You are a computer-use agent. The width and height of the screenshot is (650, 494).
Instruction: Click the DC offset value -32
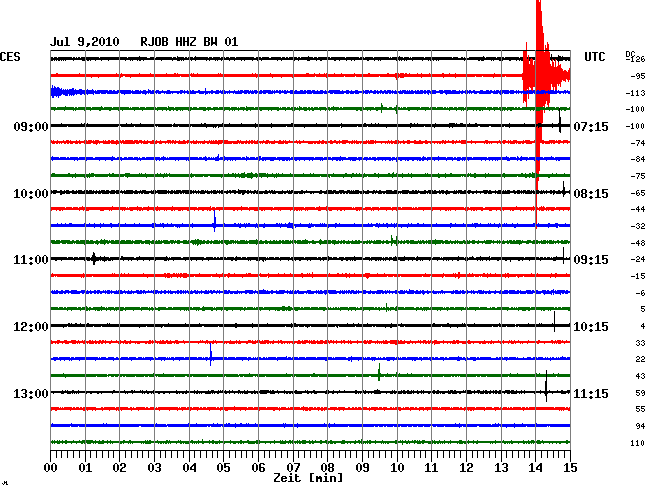(x=638, y=226)
